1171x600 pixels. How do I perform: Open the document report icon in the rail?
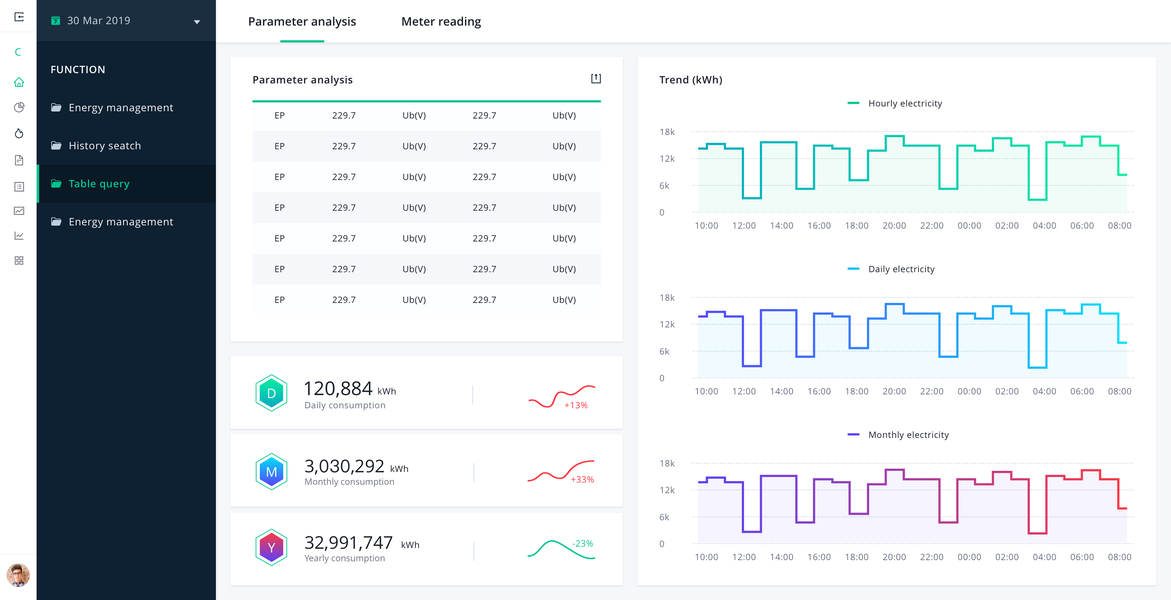click(19, 159)
